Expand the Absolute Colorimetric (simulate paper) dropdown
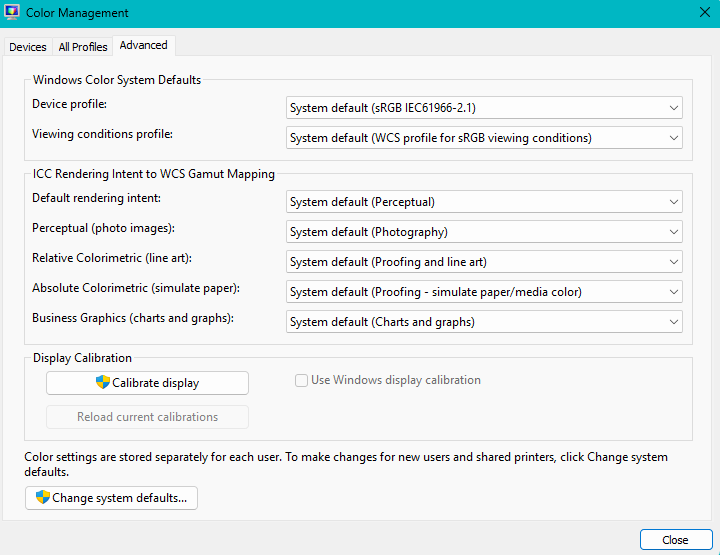 [x=484, y=292]
